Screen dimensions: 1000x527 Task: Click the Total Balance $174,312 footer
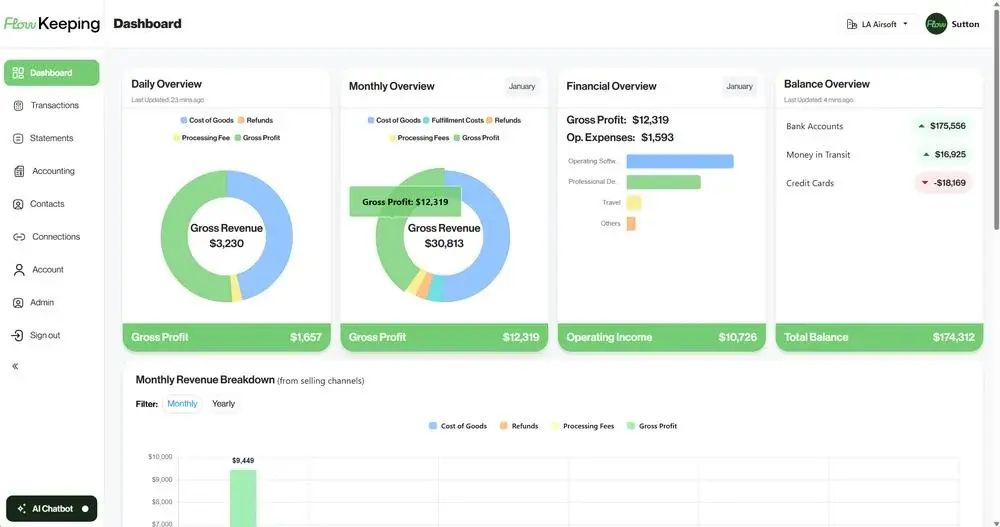point(879,337)
